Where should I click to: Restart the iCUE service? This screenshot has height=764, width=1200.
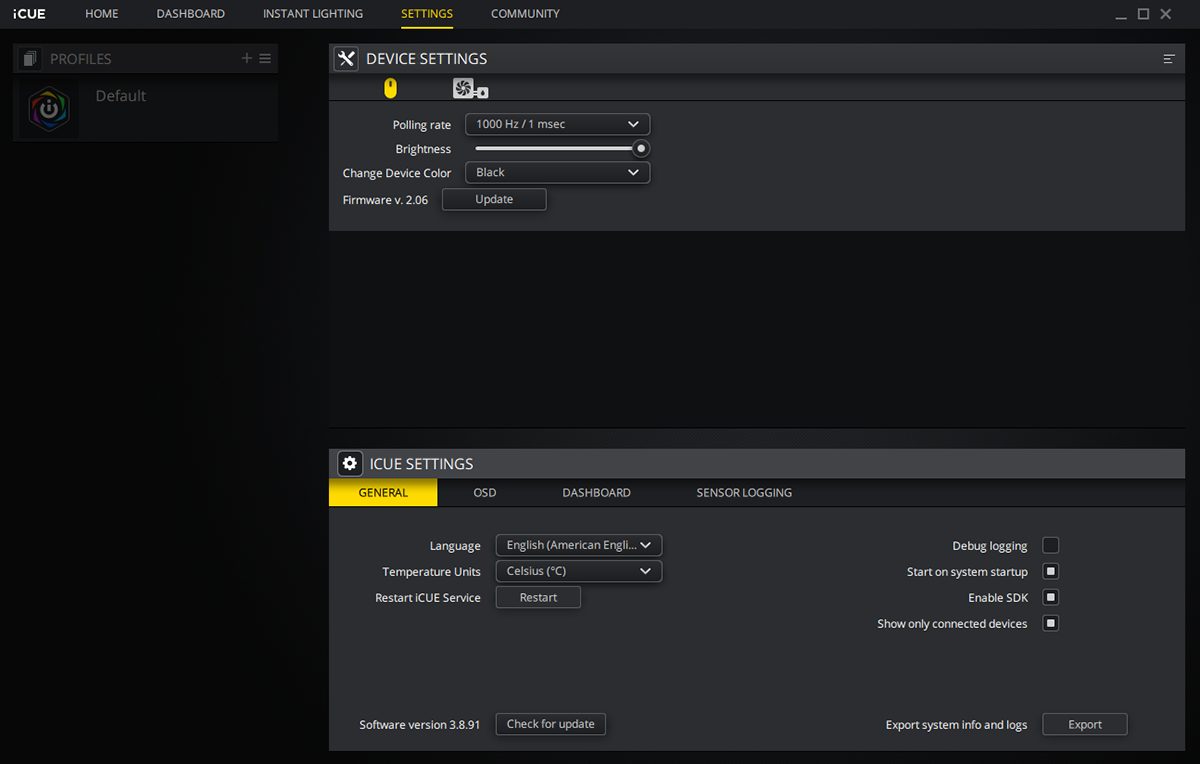[538, 597]
